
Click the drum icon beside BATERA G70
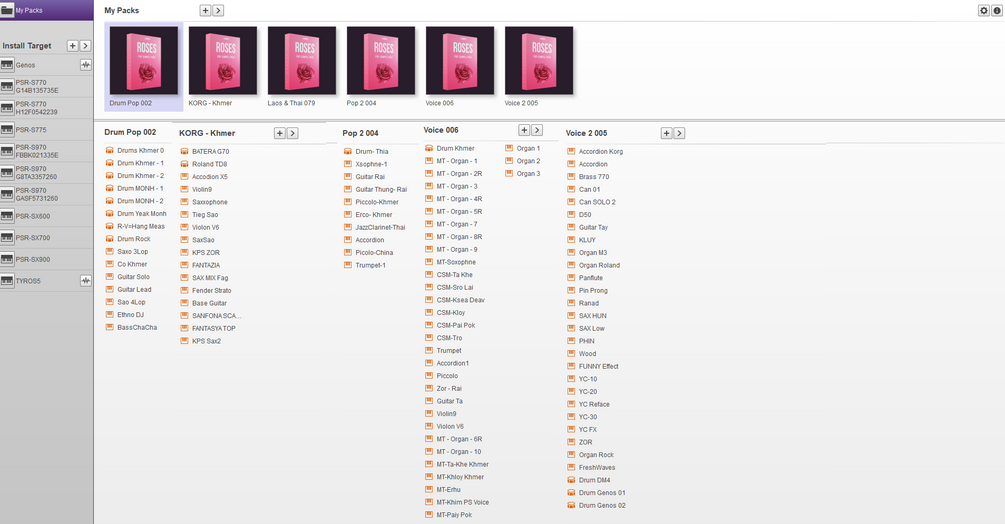(x=185, y=152)
